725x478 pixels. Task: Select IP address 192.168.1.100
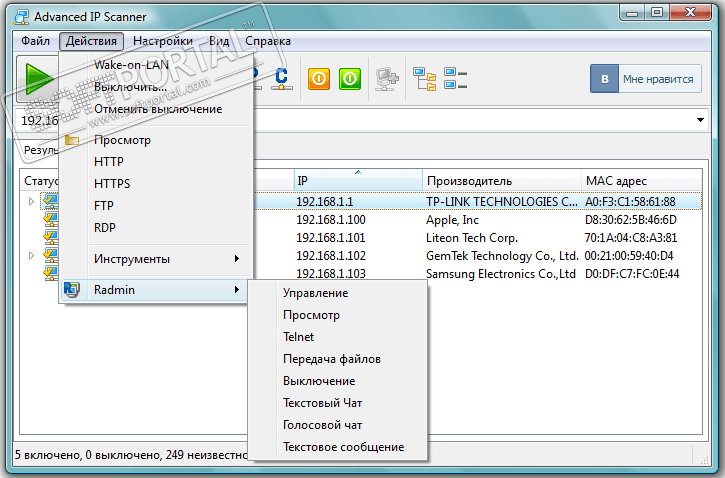pyautogui.click(x=331, y=220)
